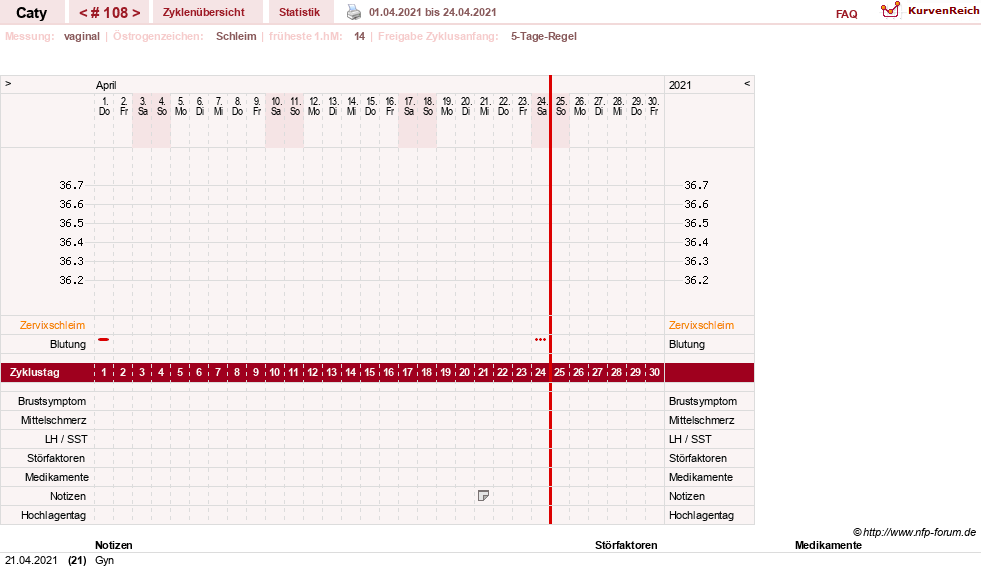Click the left Zervixschleim row label

(52, 325)
